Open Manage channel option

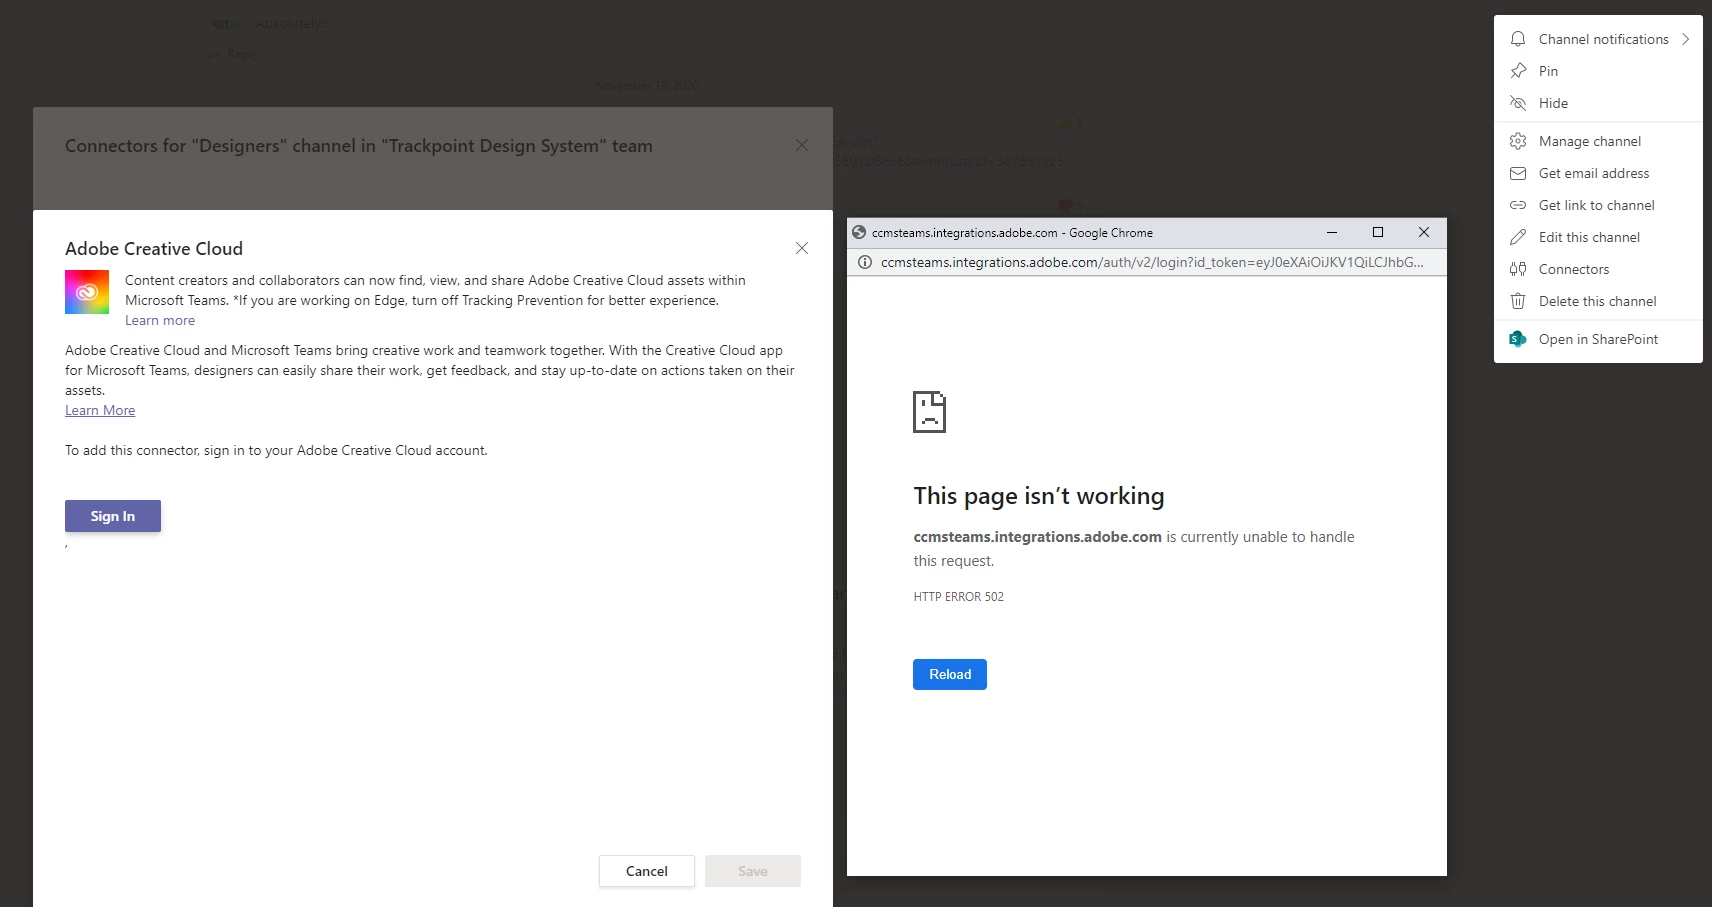[1598, 141]
